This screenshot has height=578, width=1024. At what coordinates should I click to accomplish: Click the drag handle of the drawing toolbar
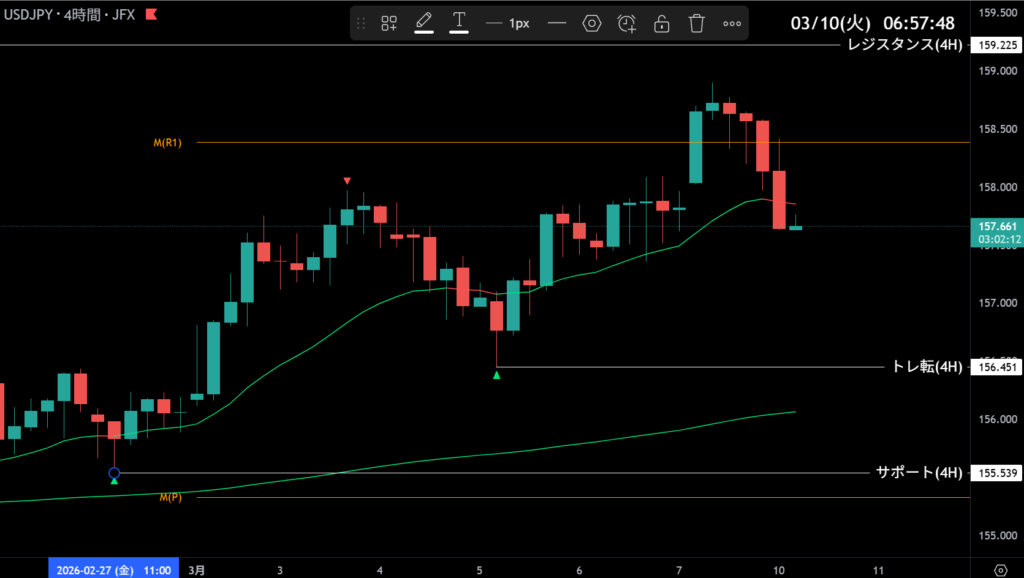coord(361,23)
